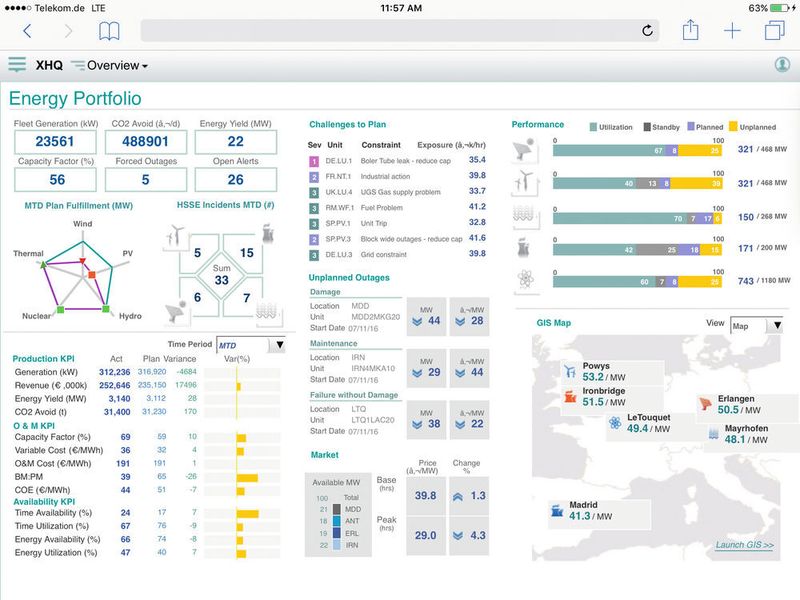Image resolution: width=800 pixels, height=600 pixels.
Task: Open the Forced Outages 5 tile
Action: 146,180
